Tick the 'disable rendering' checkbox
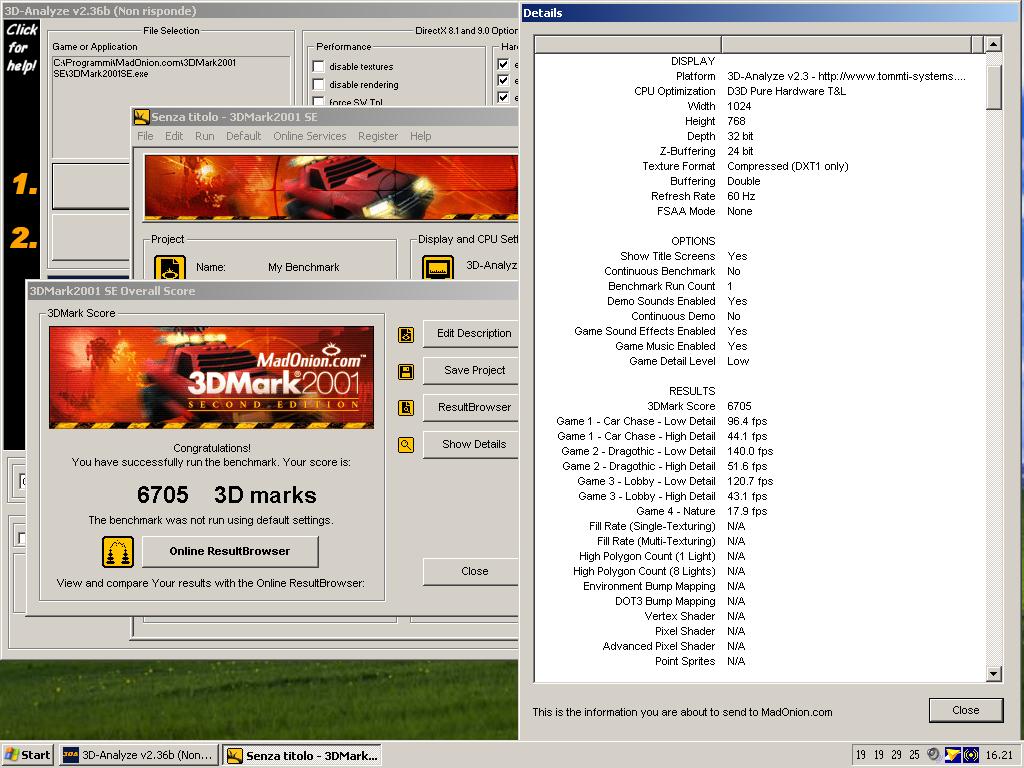The image size is (1024, 768). pos(319,84)
